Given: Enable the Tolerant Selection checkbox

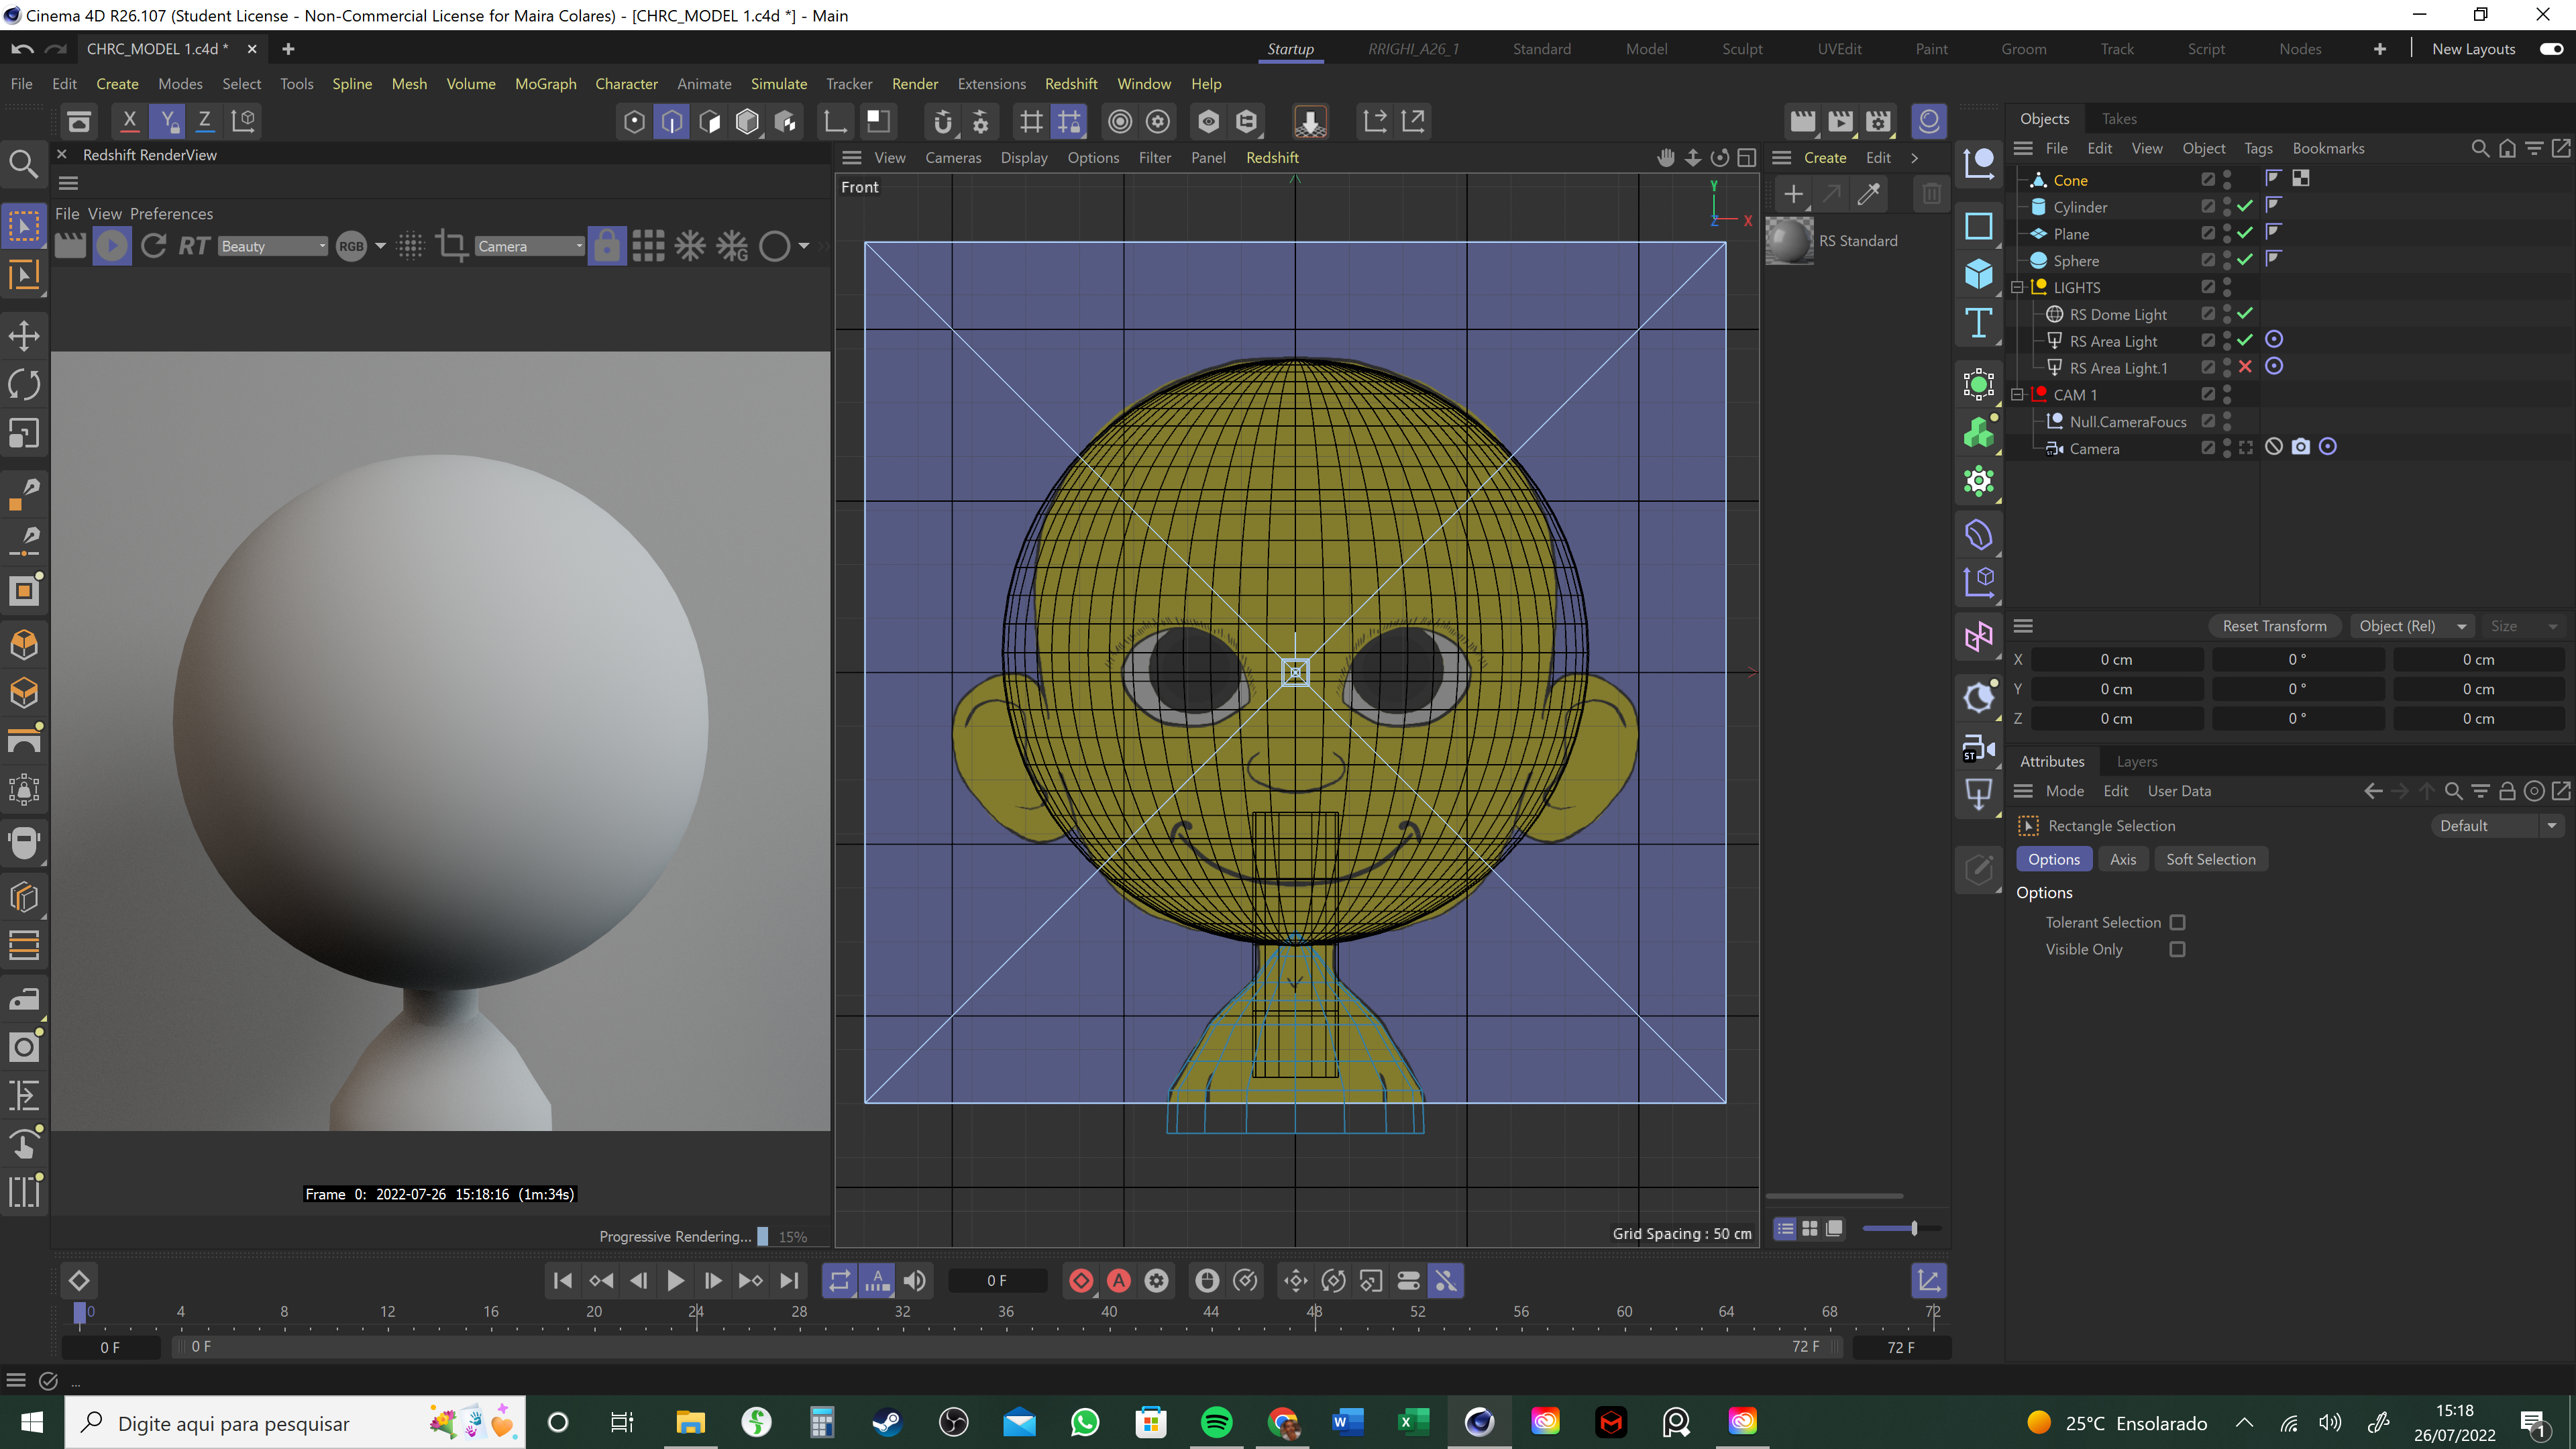Looking at the screenshot, I should [2177, 922].
